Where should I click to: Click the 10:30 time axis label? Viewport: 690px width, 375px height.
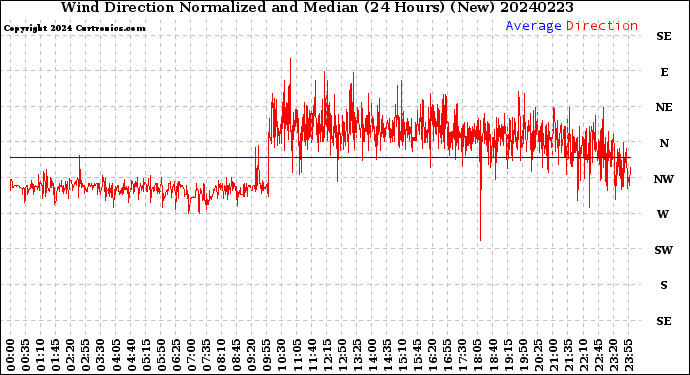282,355
